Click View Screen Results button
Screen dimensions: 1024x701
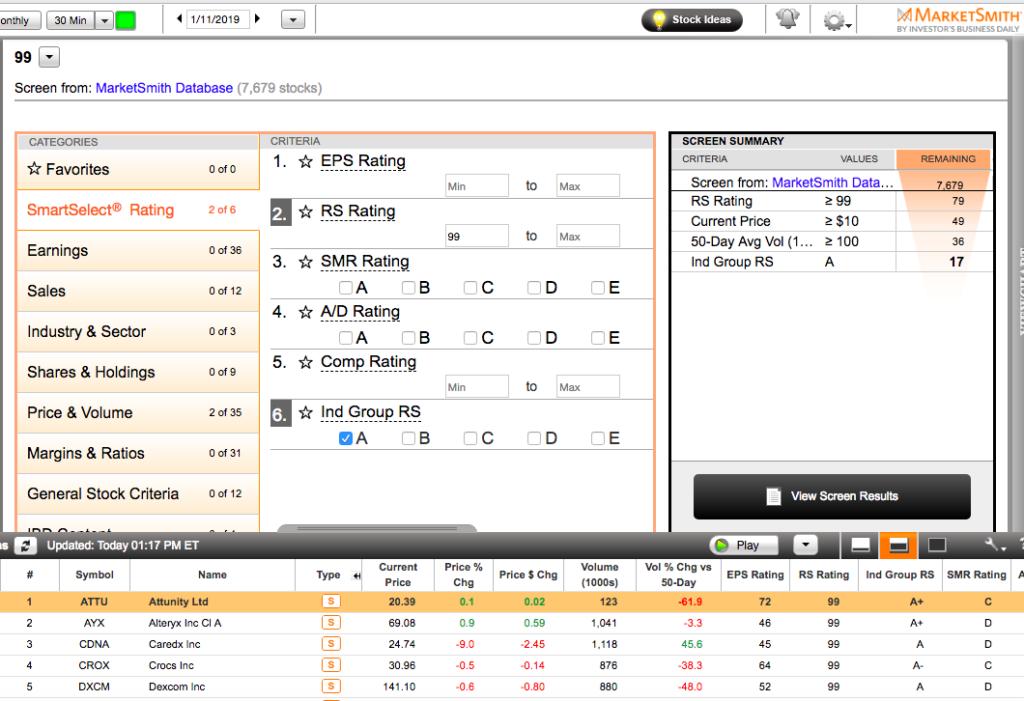(832, 497)
